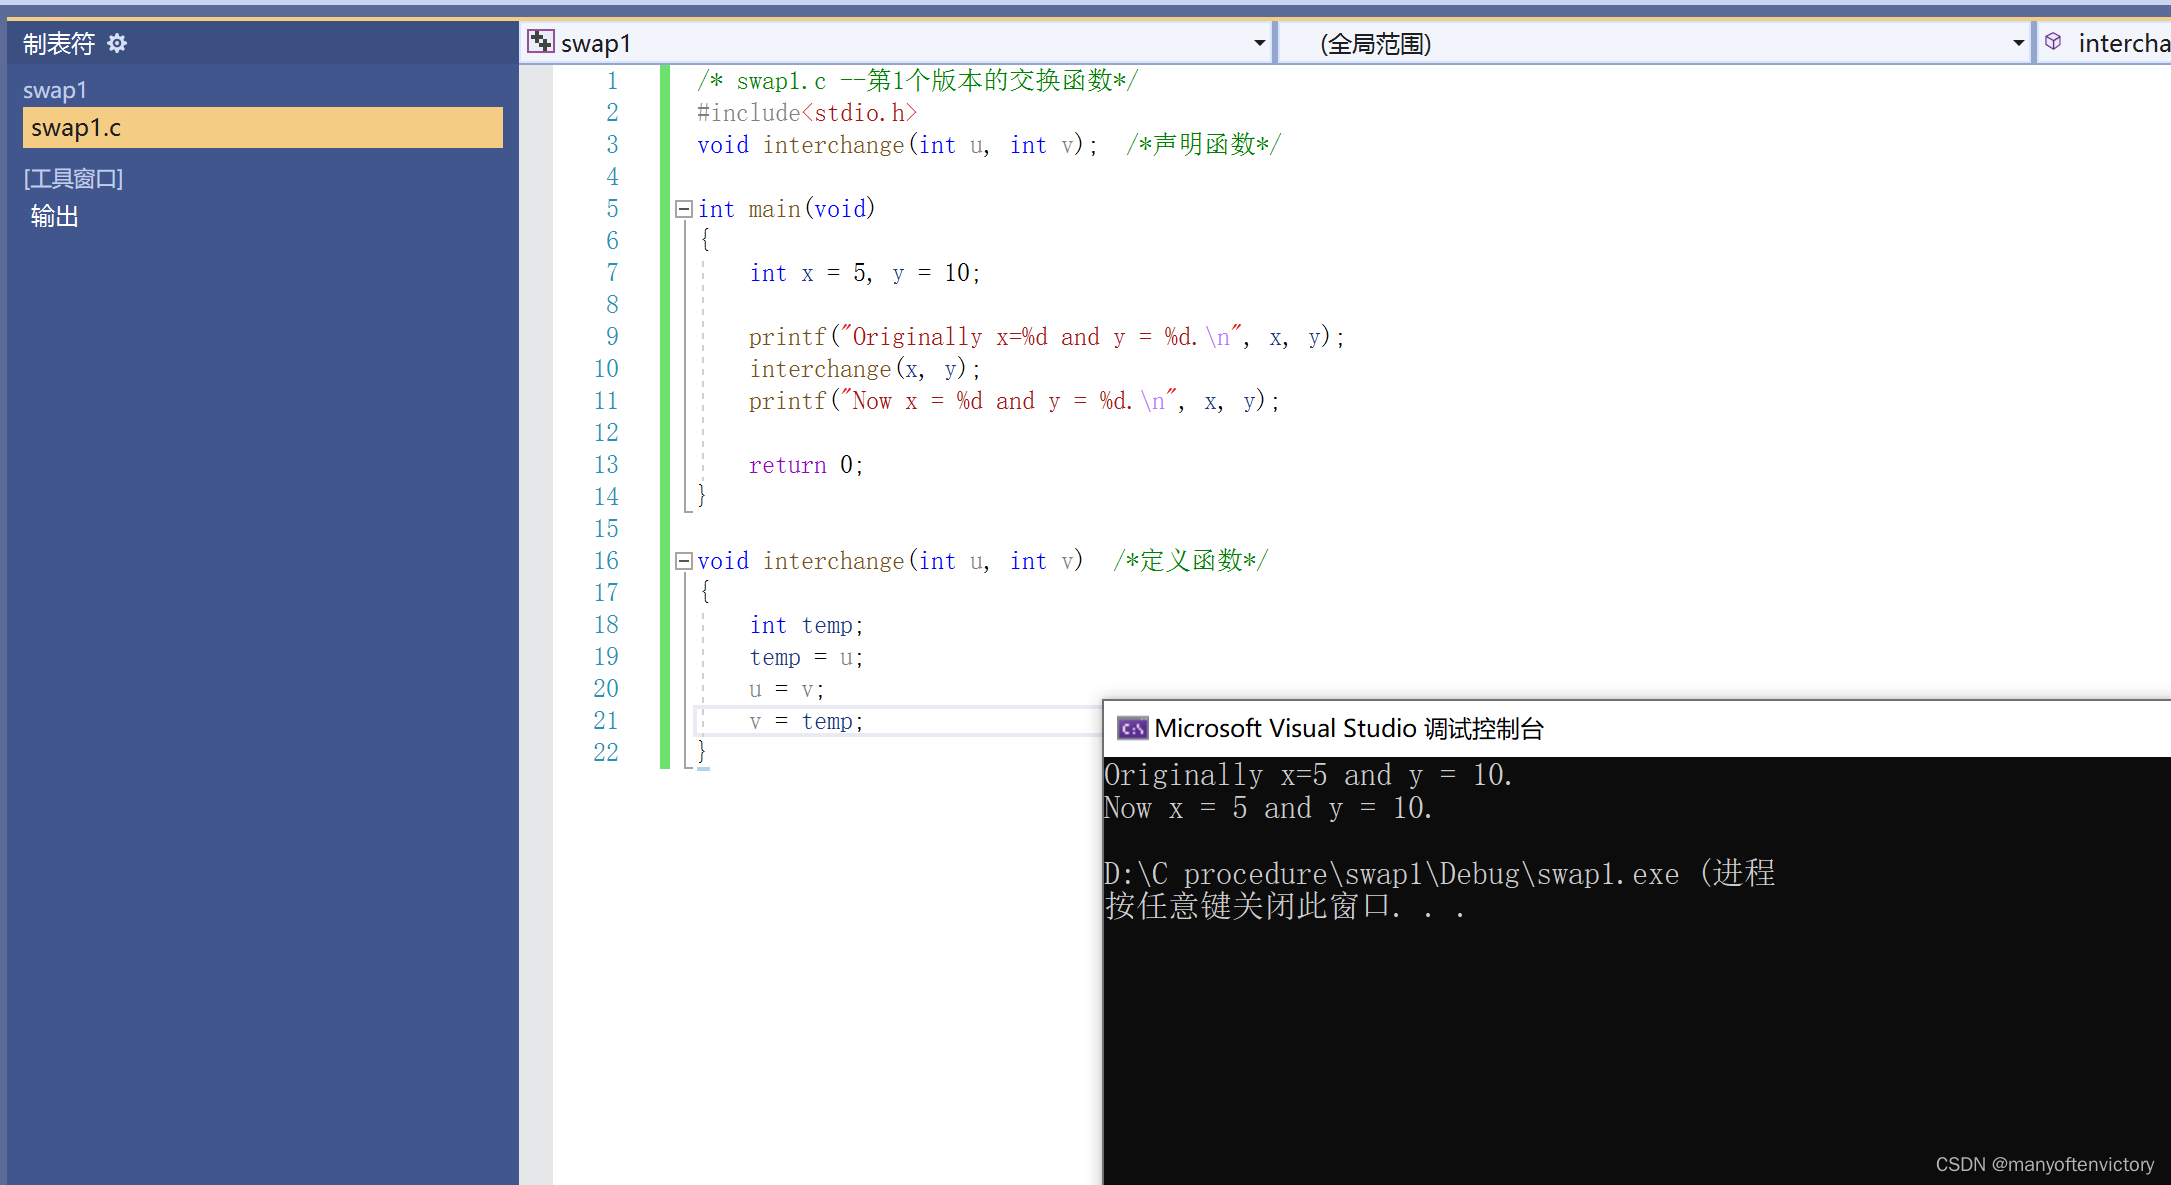
Task: Click the 'return 0;' statement
Action: pyautogui.click(x=806, y=465)
